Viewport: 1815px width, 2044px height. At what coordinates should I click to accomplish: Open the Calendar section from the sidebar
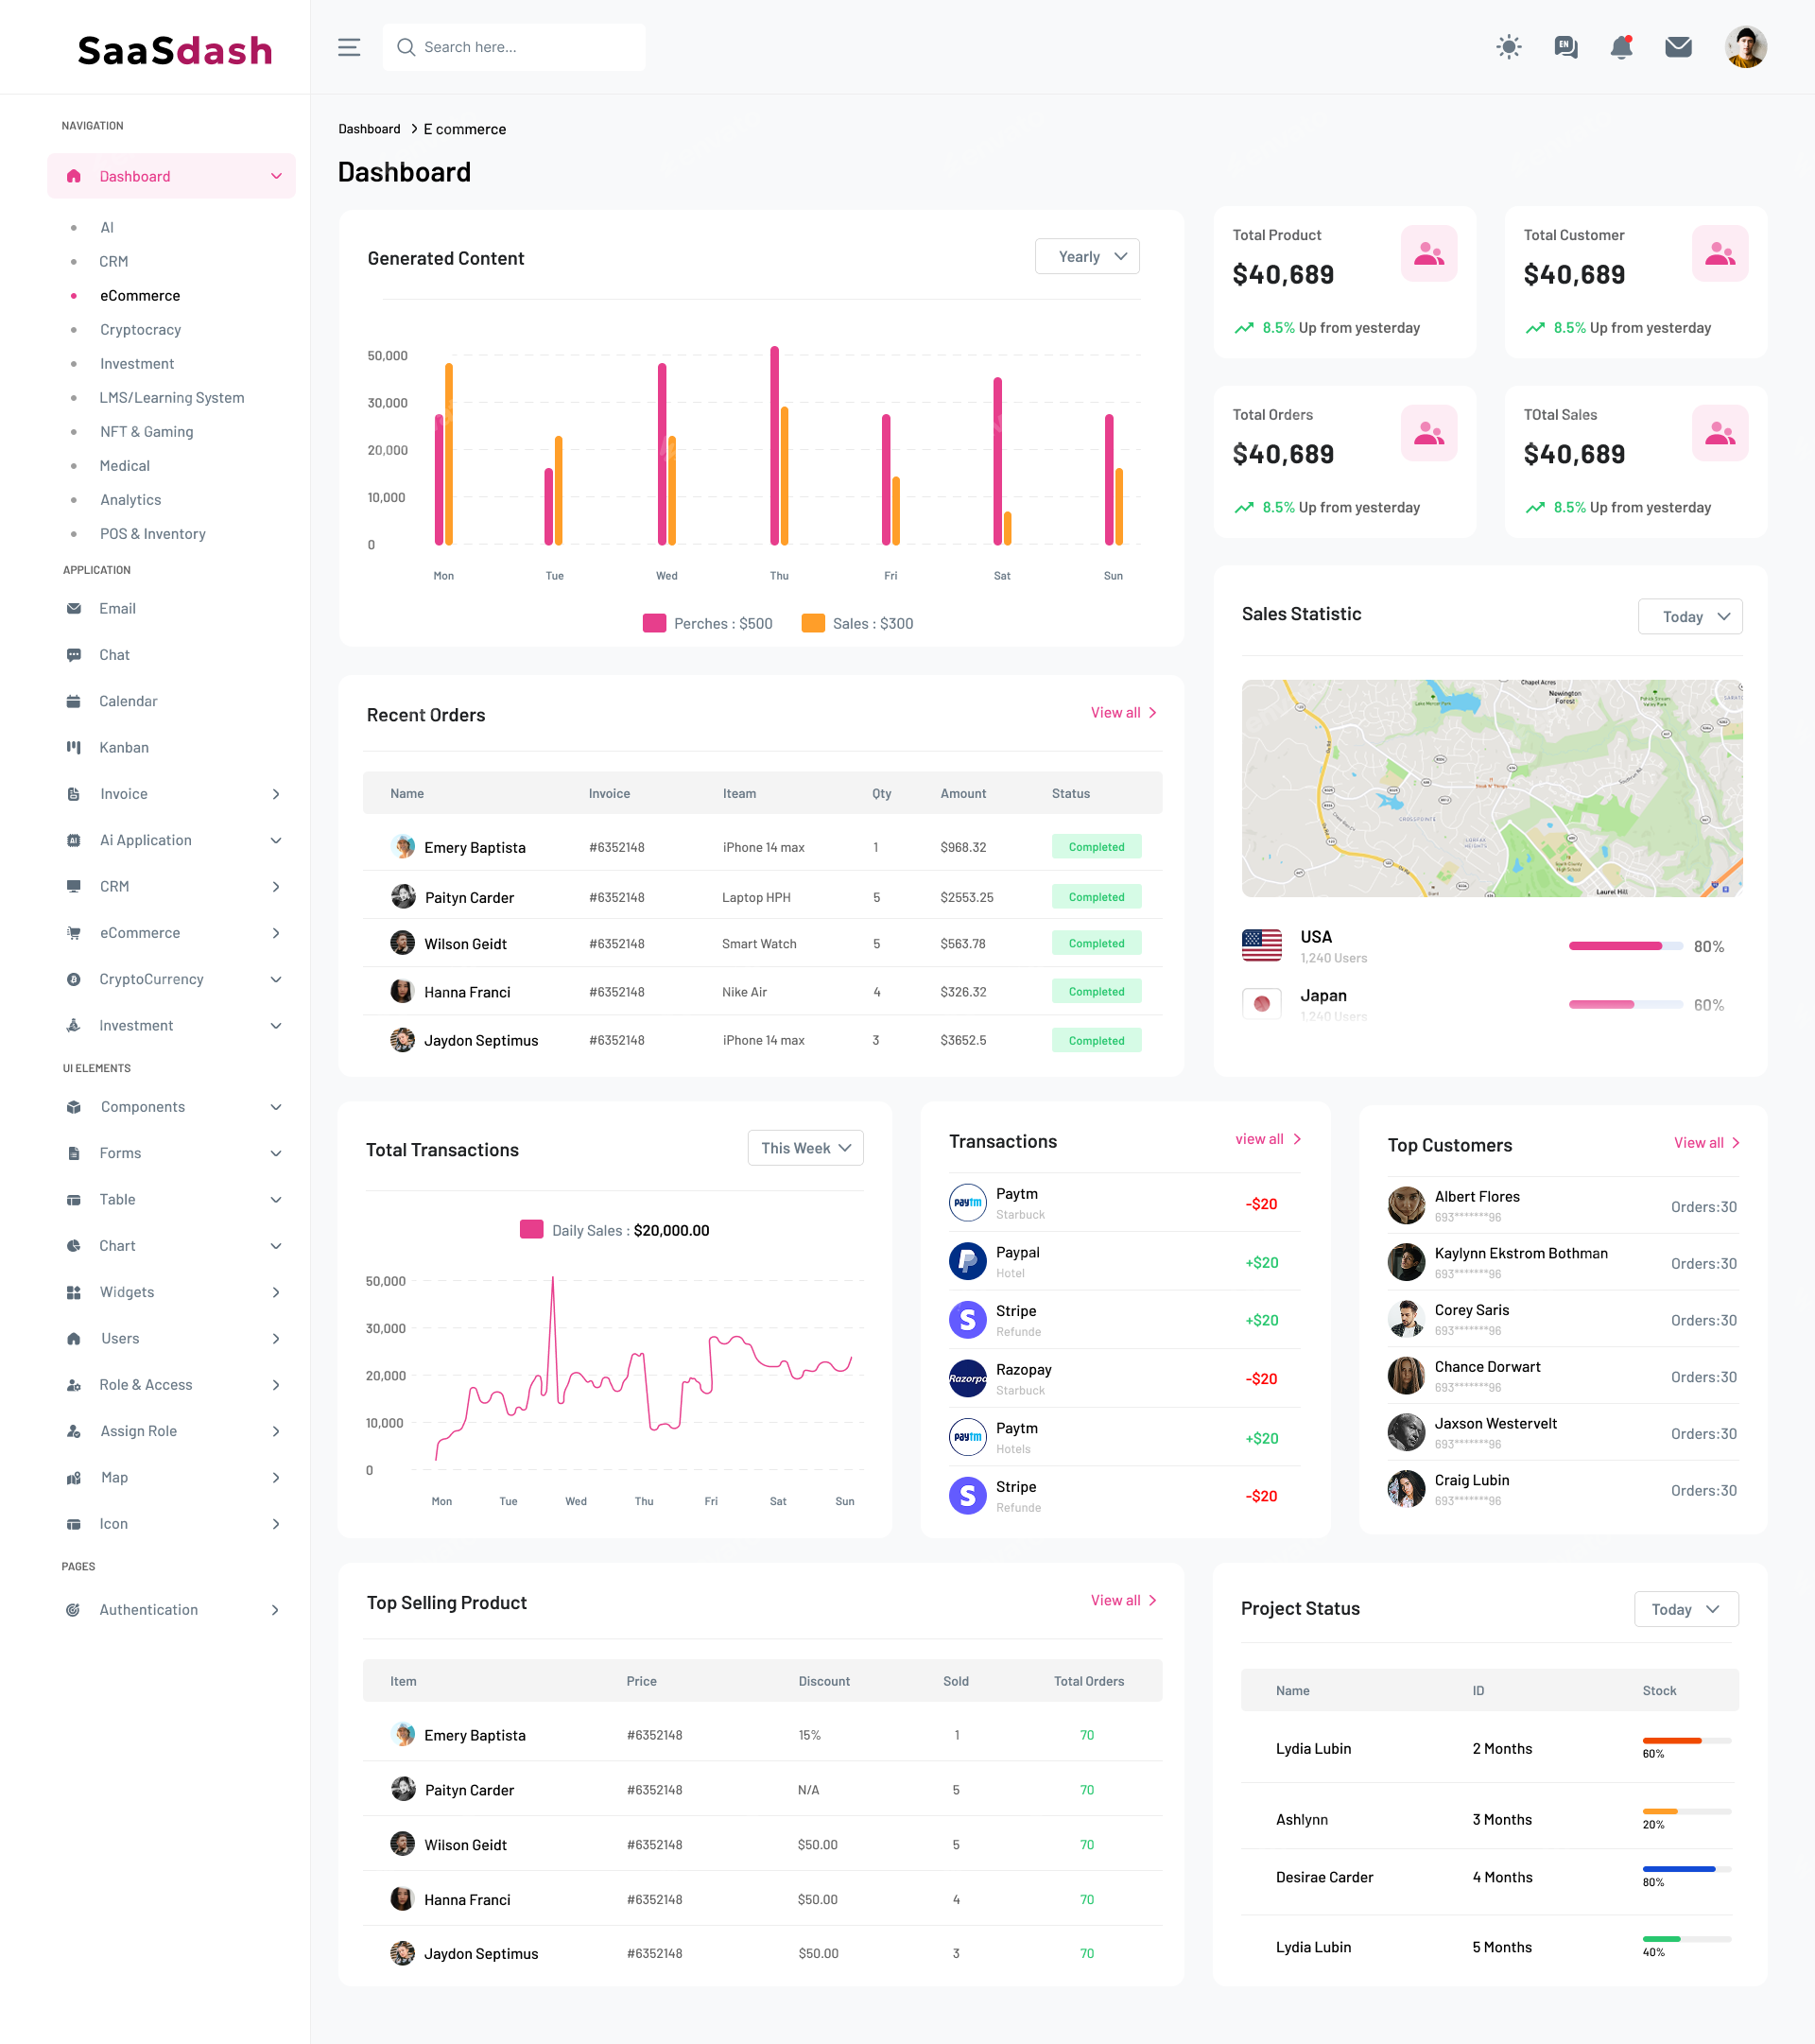(x=128, y=701)
